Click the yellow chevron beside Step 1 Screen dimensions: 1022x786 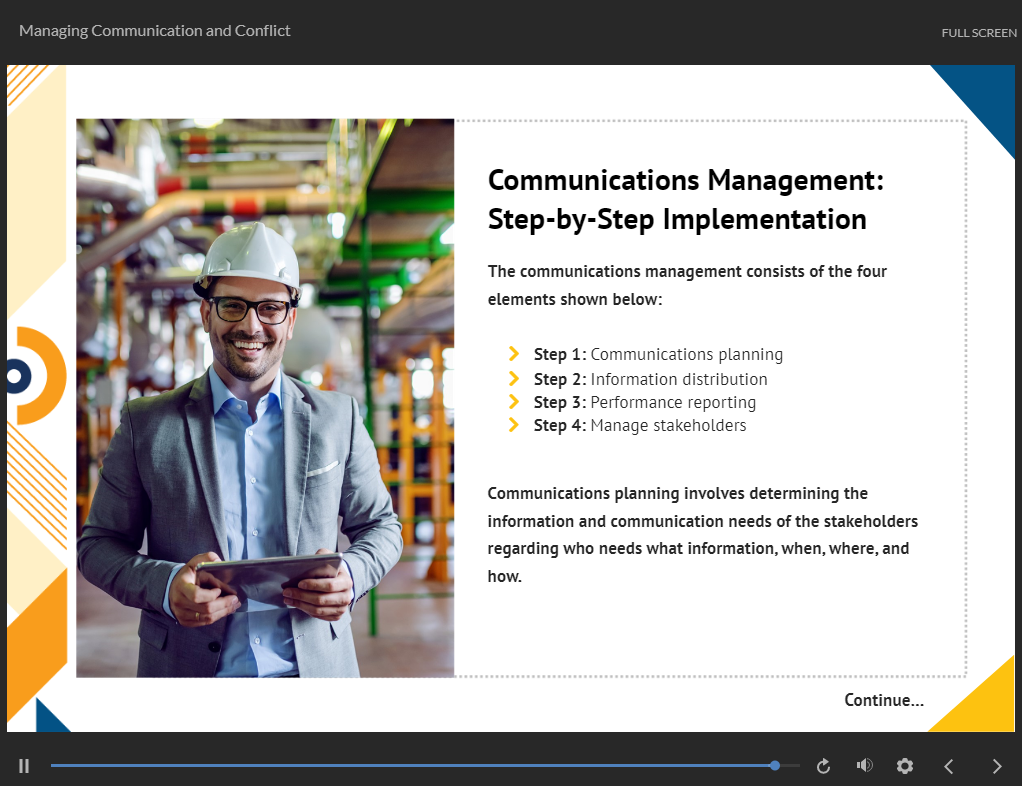pos(514,354)
